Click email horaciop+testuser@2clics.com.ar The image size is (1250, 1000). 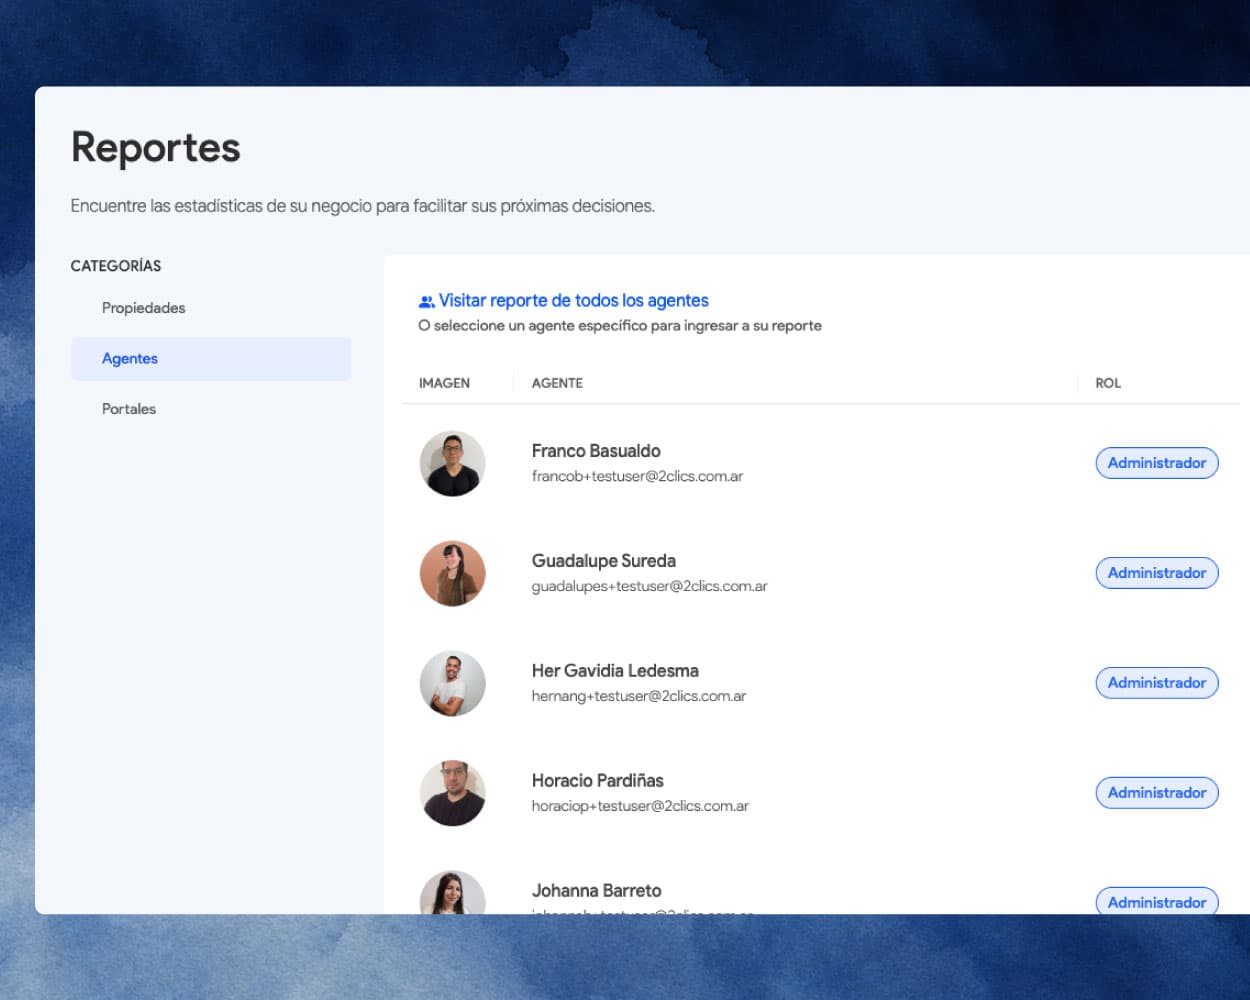tap(640, 806)
